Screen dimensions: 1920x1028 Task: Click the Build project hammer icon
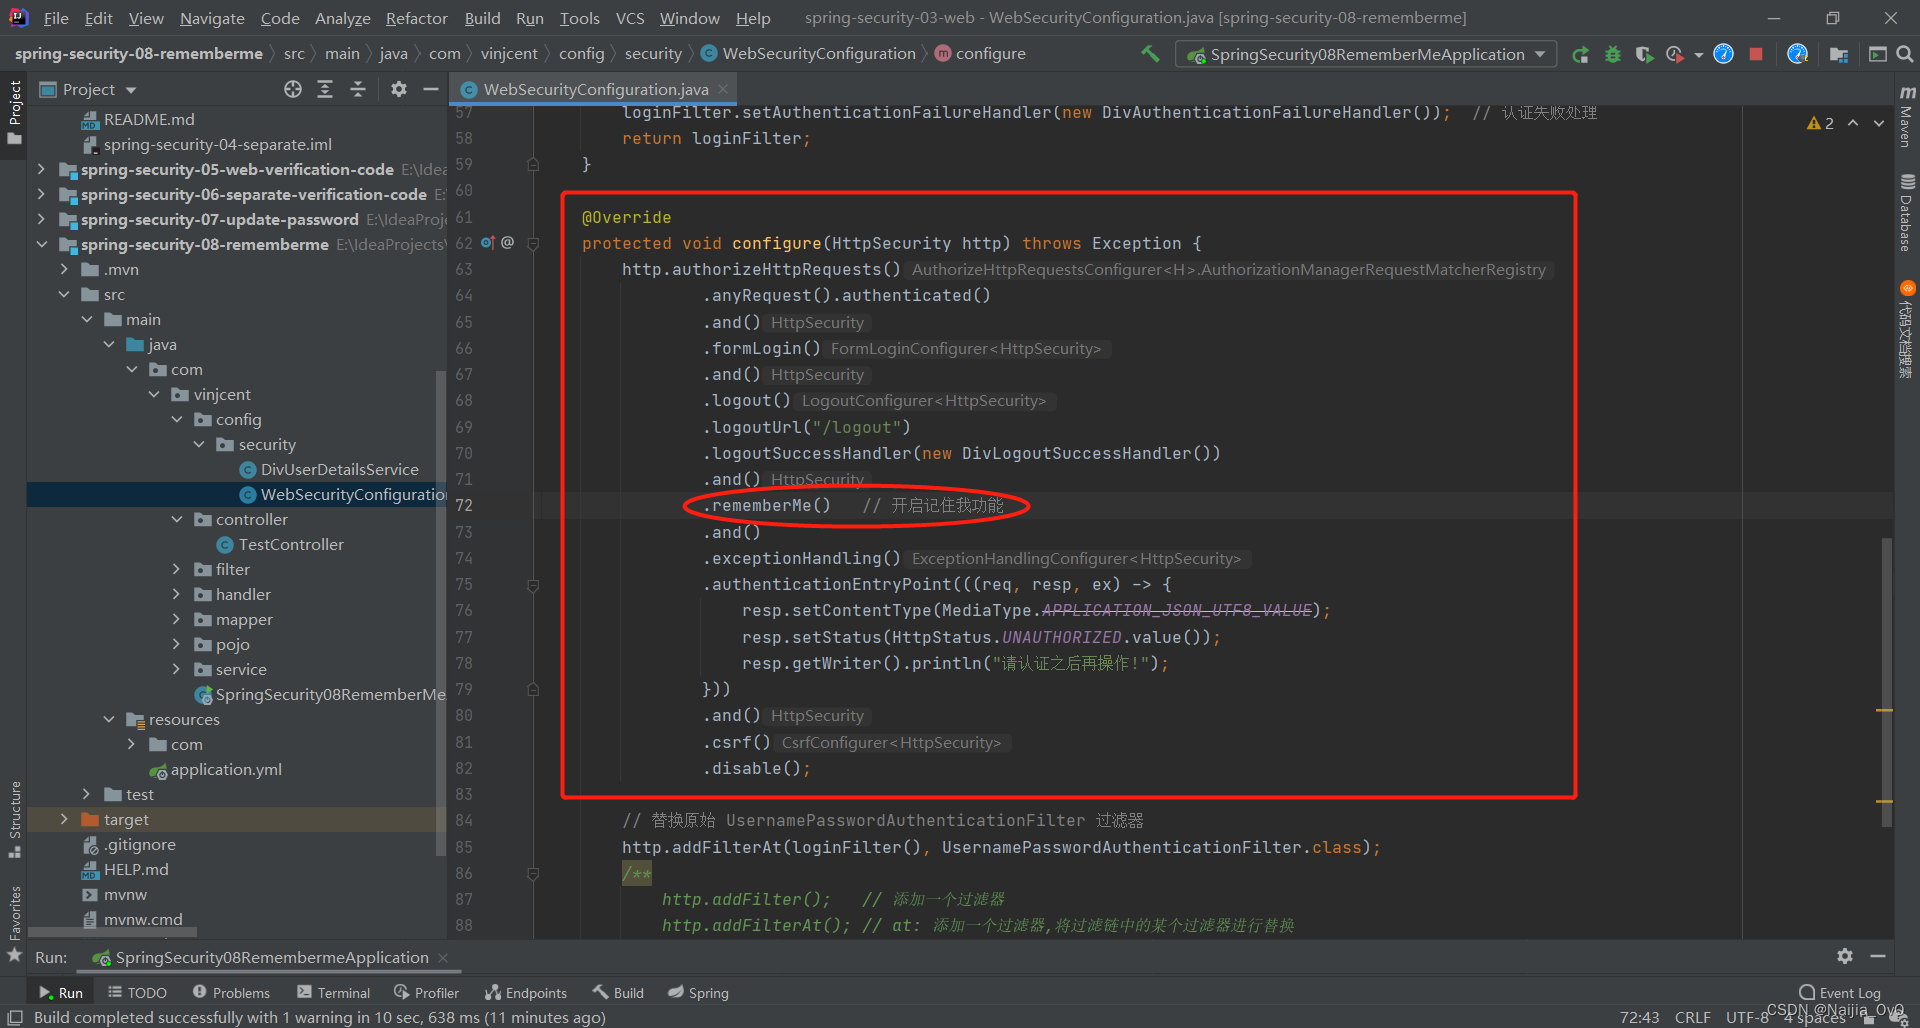(x=1150, y=54)
